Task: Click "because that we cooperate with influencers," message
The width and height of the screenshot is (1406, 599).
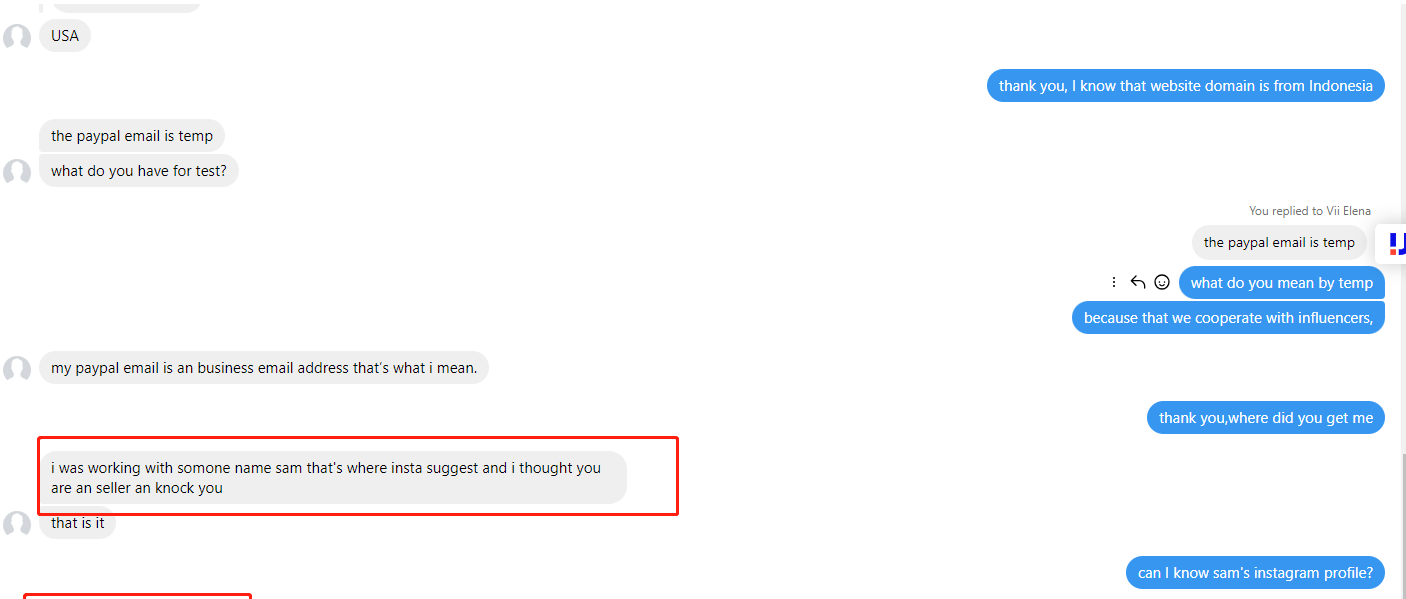Action: tap(1228, 318)
